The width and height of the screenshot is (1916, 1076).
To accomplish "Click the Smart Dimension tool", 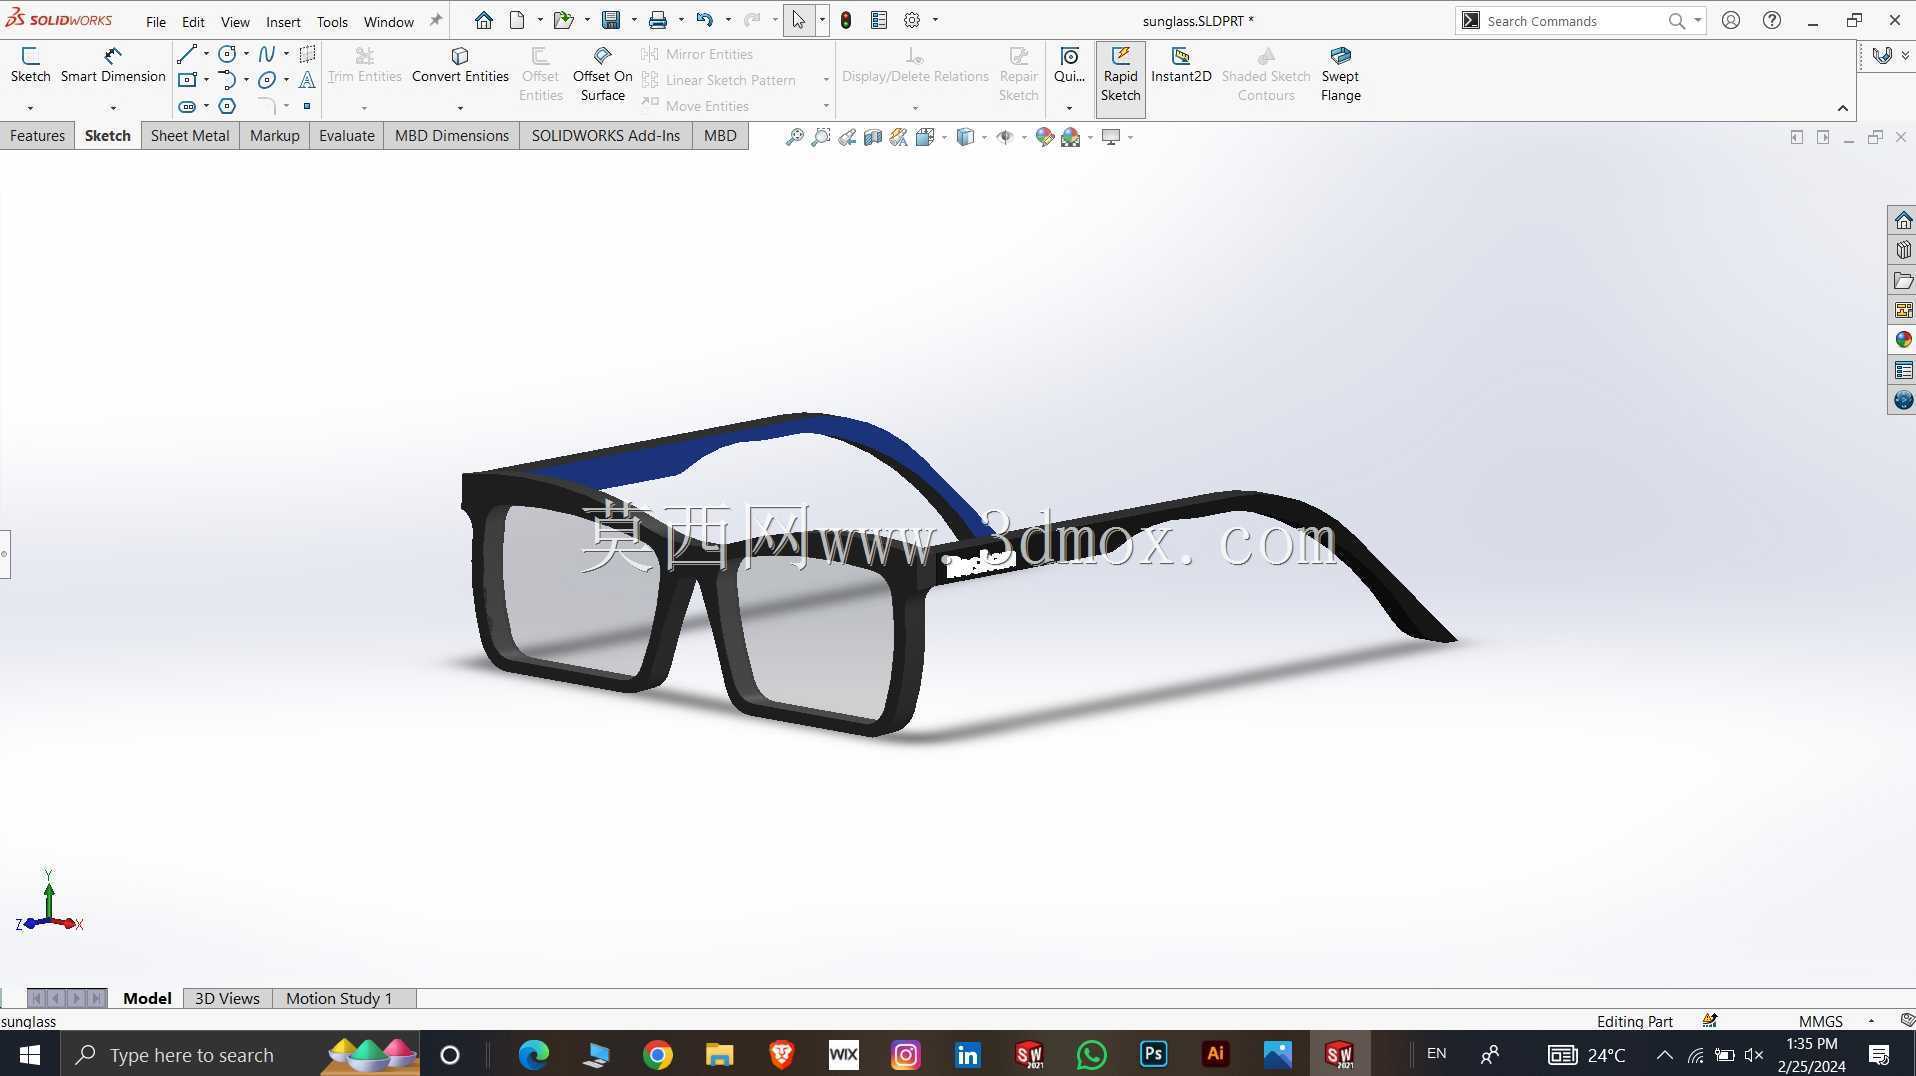I will [x=113, y=65].
